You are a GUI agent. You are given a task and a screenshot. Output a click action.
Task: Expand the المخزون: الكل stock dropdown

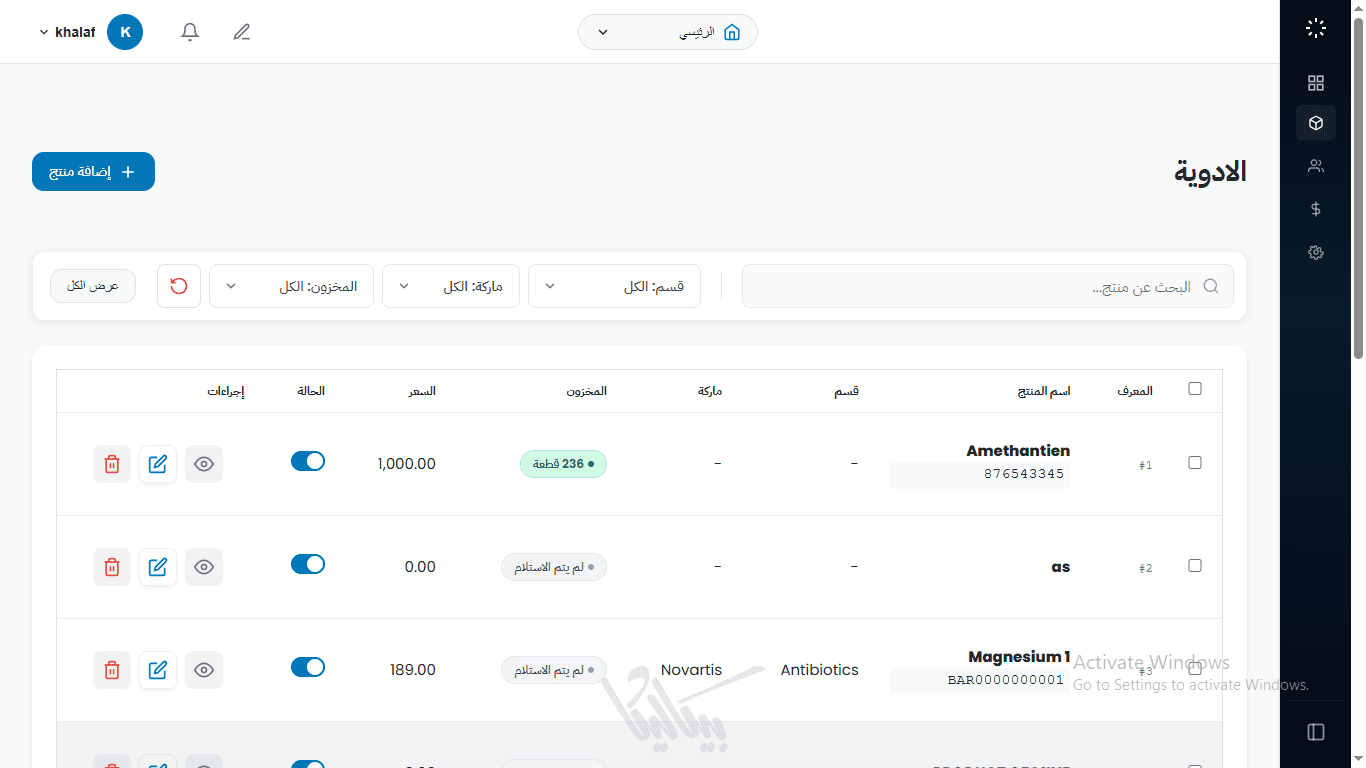point(291,286)
